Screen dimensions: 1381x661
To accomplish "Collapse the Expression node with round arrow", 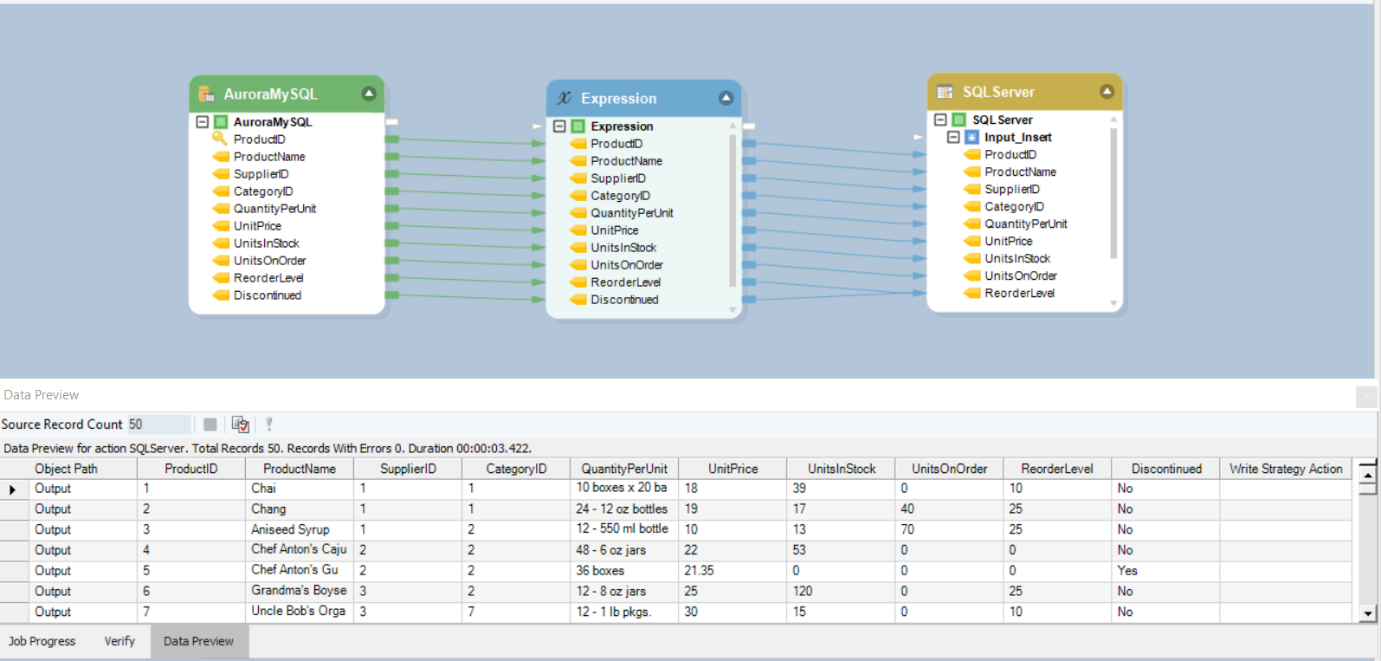I will [726, 98].
